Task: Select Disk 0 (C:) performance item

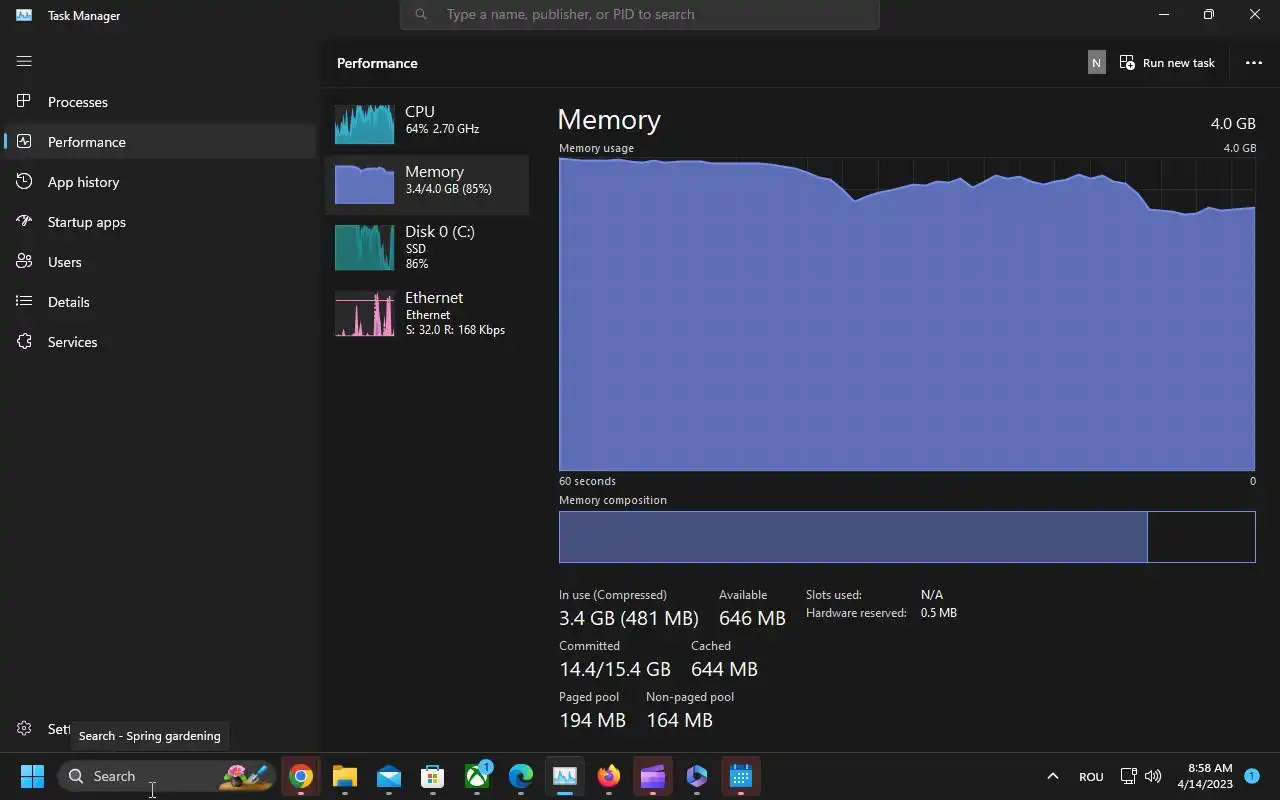Action: point(427,247)
